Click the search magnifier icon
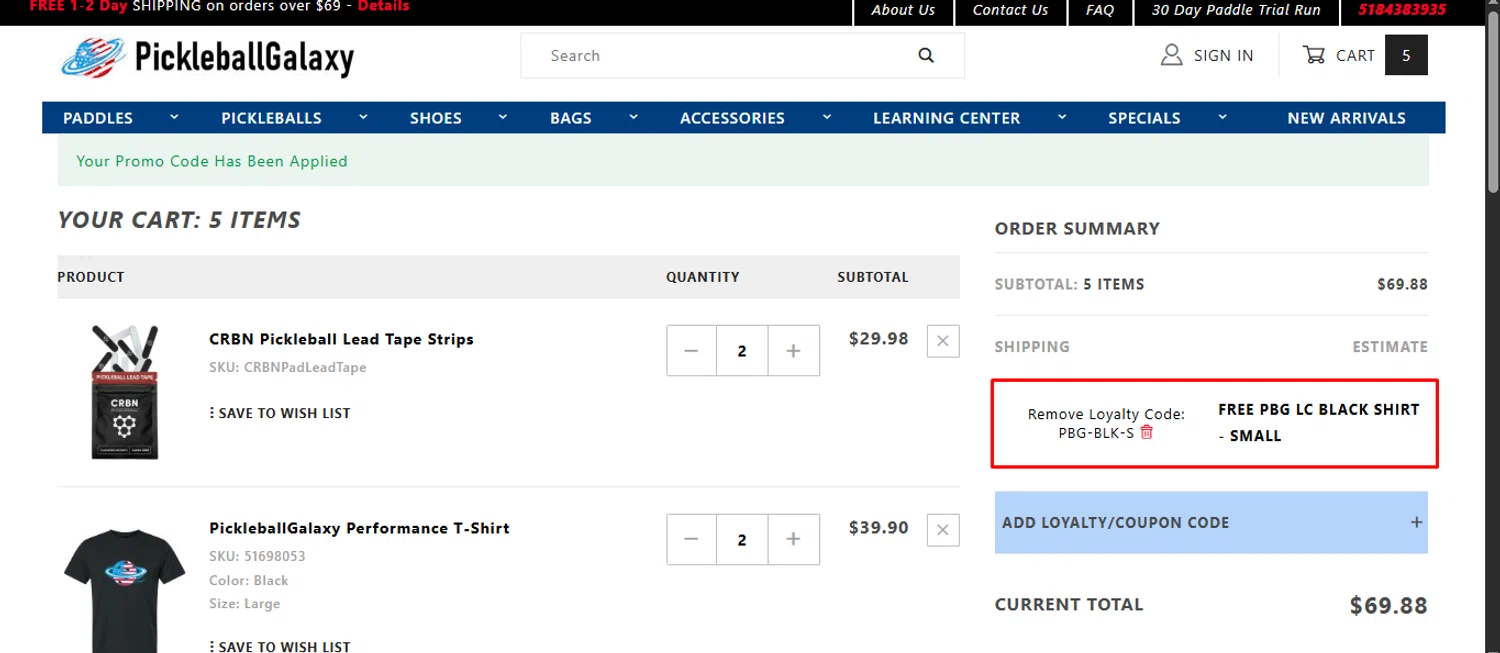 point(926,56)
